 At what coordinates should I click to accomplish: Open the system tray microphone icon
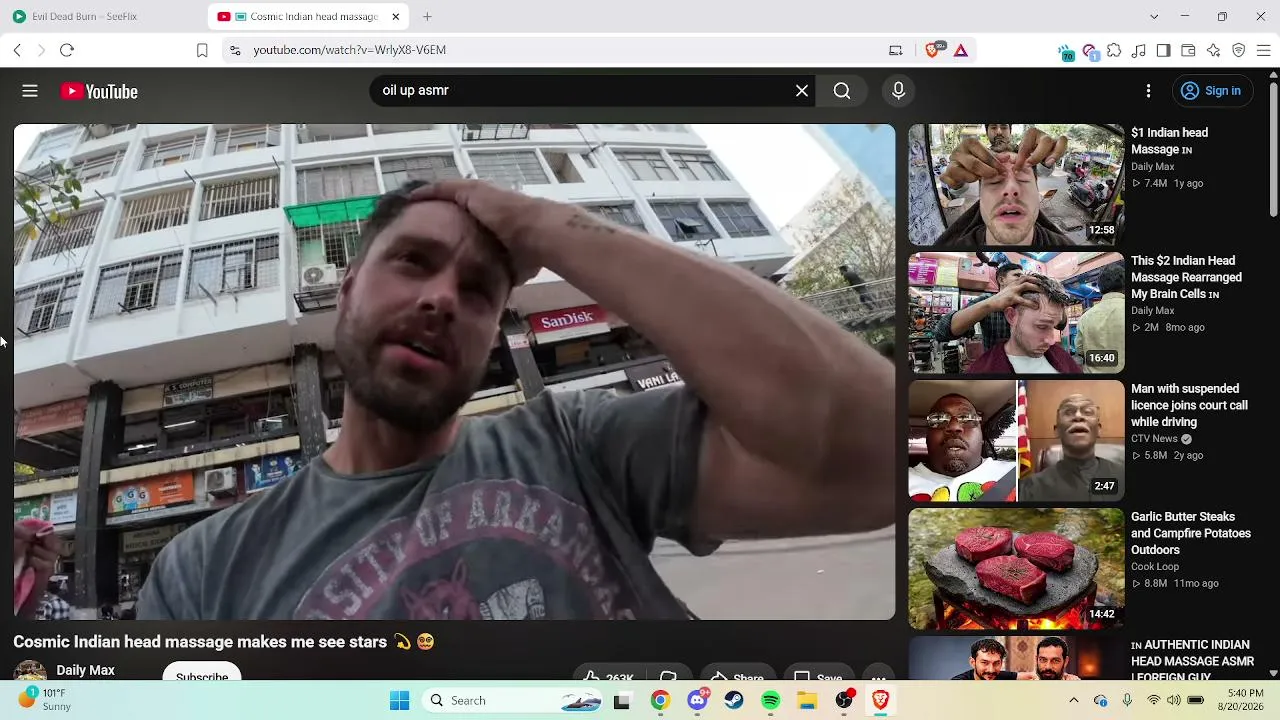coord(1127,701)
